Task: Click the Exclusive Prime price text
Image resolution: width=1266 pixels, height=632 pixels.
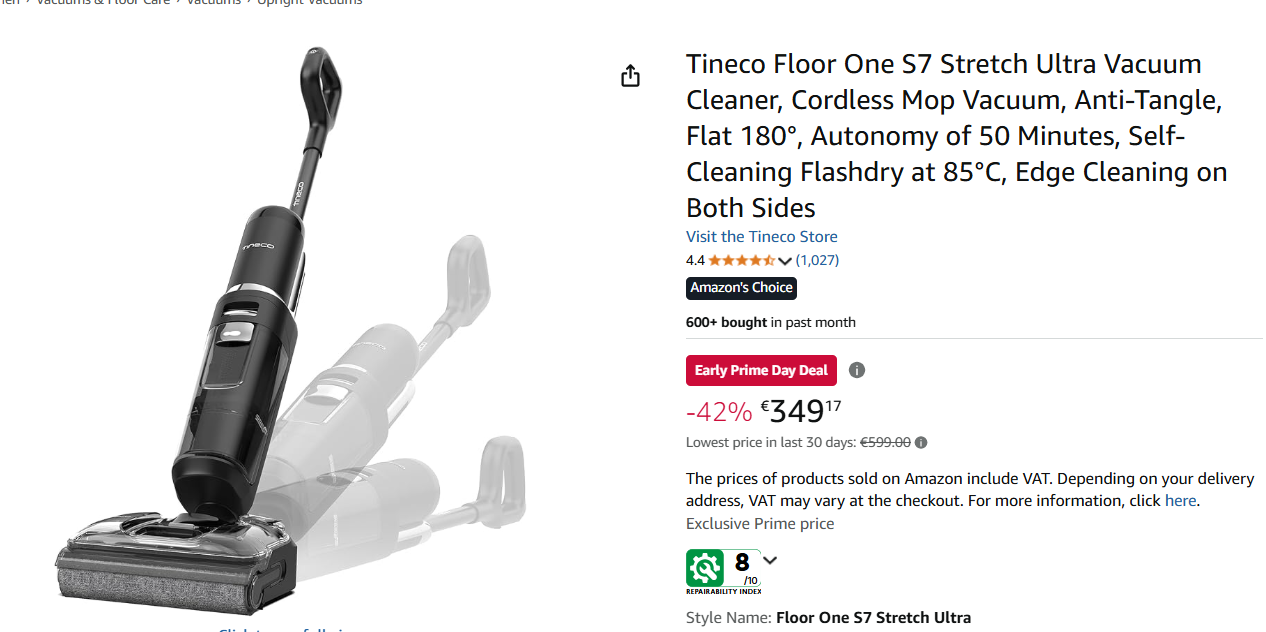Action: (759, 524)
